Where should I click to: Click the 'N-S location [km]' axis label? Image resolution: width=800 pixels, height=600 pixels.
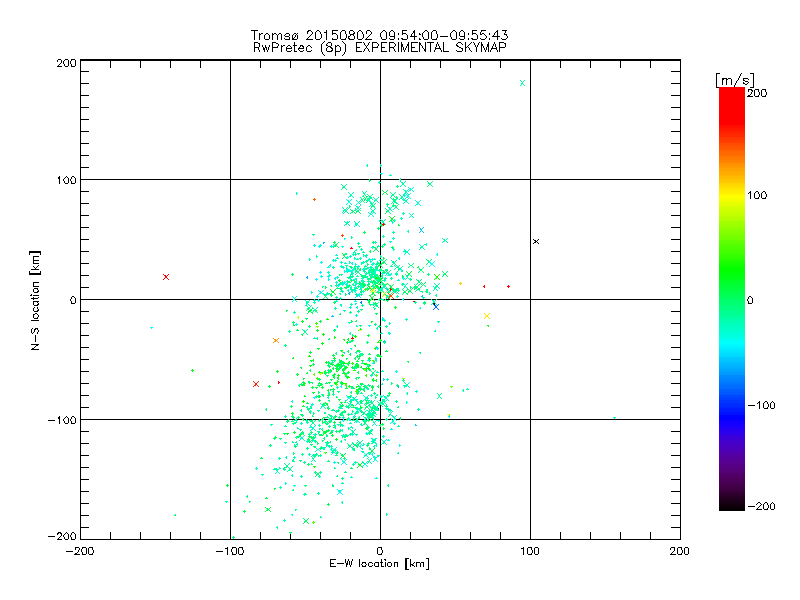click(x=35, y=301)
